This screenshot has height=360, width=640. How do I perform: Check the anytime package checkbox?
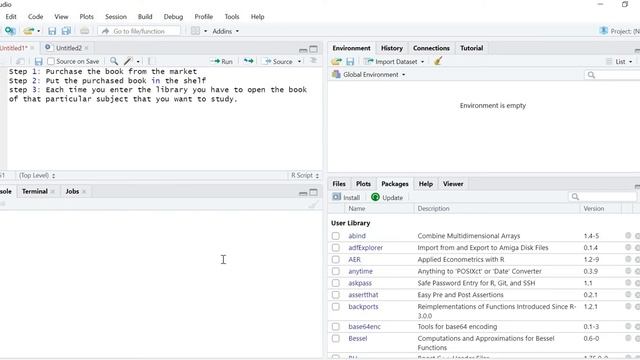point(336,271)
